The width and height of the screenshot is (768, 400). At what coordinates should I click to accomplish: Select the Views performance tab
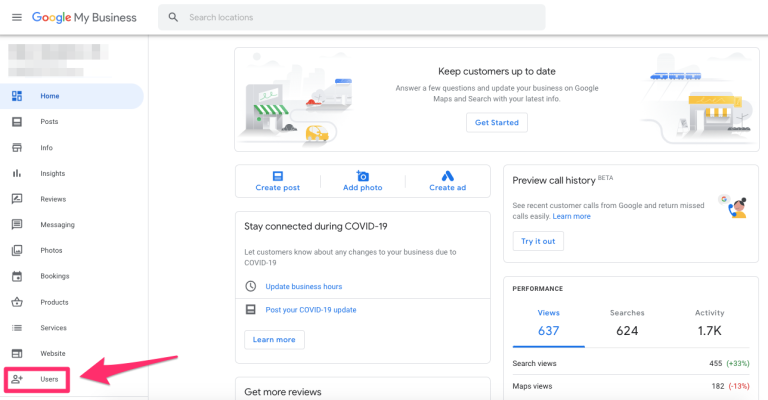tap(548, 323)
